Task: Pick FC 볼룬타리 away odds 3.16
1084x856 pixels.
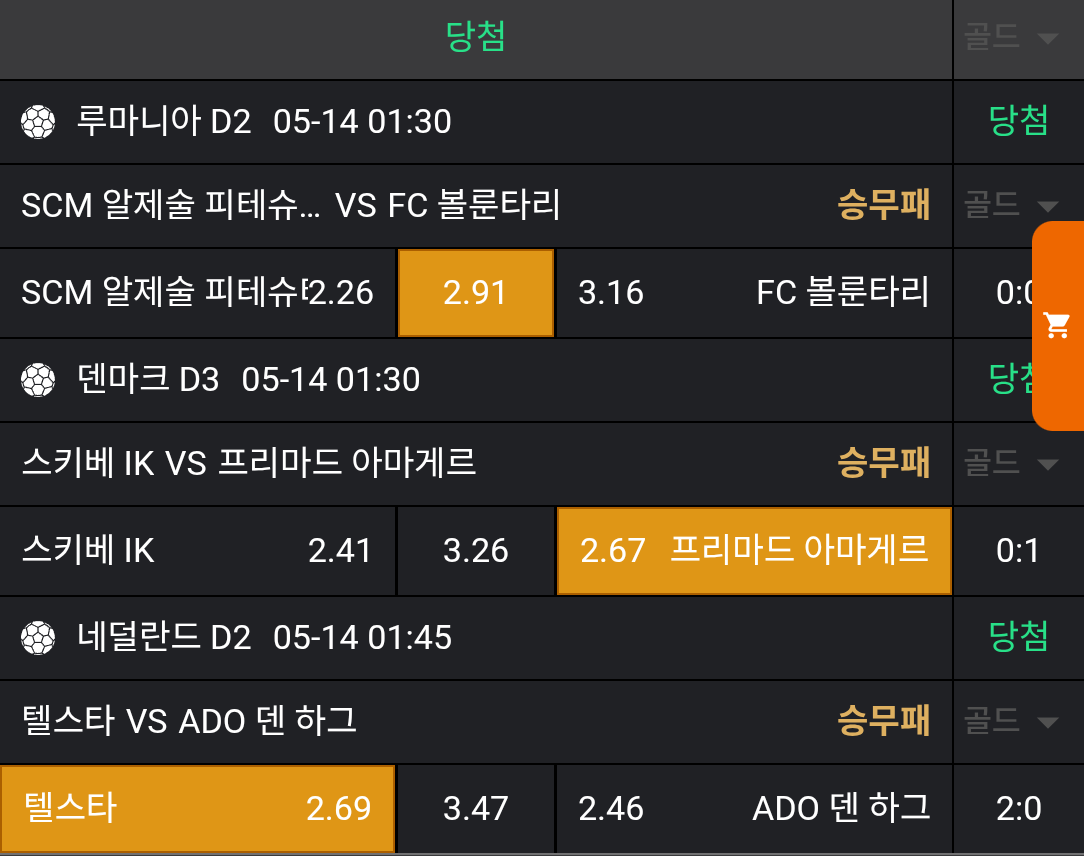Action: click(754, 293)
